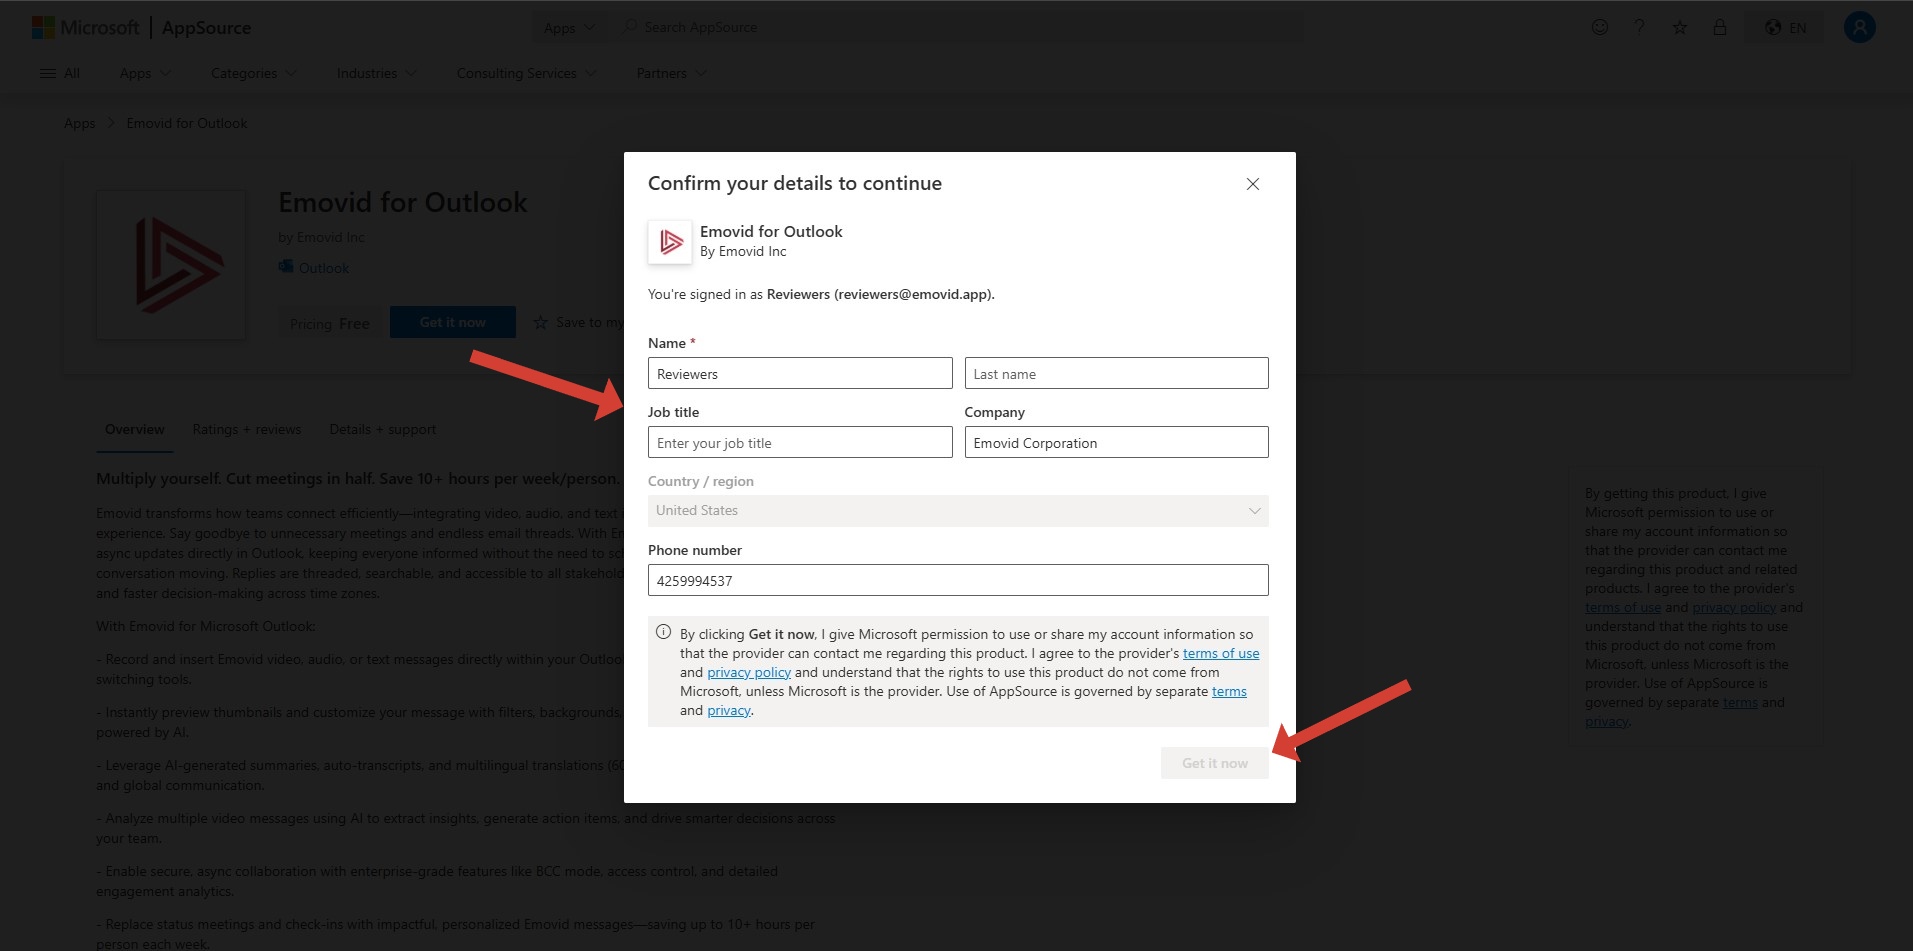Click the info icon beside the consent notice
The height and width of the screenshot is (951, 1913).
coord(663,632)
